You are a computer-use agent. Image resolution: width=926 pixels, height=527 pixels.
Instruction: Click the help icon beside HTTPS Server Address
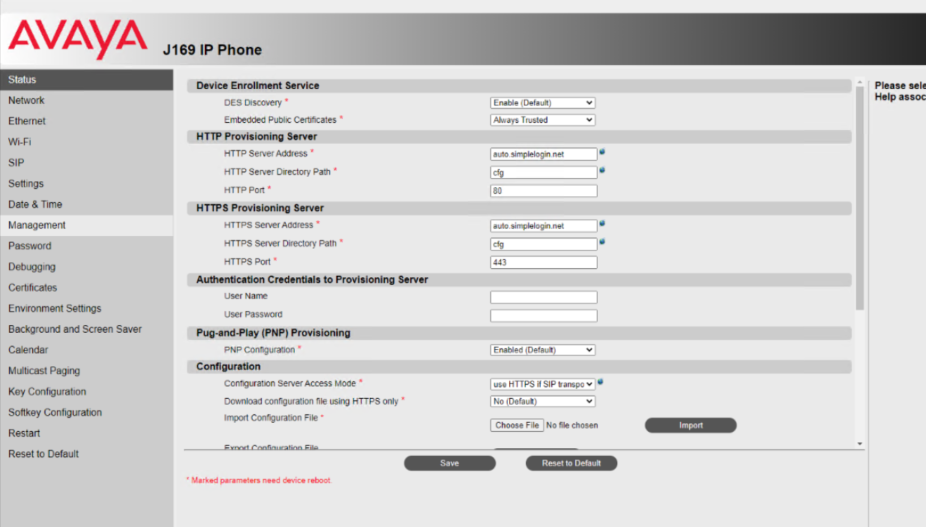click(x=602, y=223)
